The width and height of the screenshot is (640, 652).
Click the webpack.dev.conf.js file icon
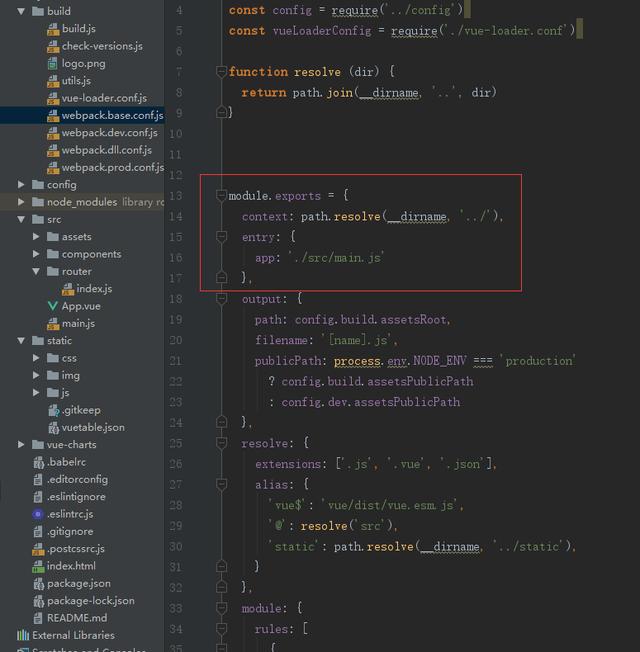[53, 133]
